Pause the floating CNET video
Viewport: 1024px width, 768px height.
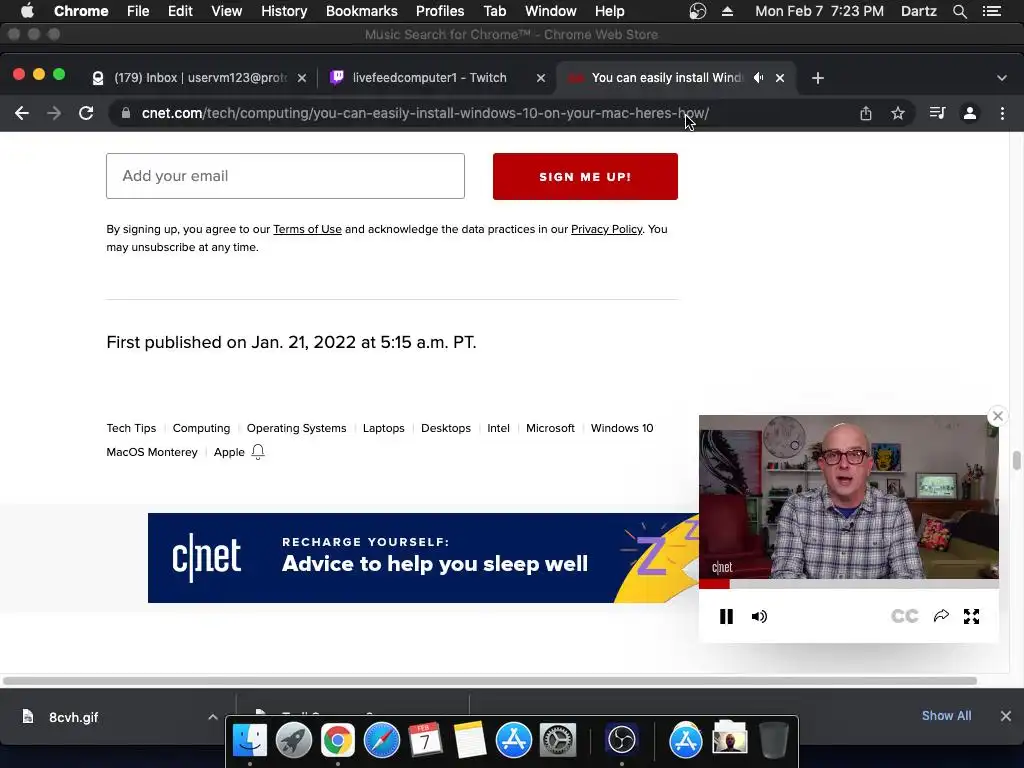pyautogui.click(x=726, y=616)
